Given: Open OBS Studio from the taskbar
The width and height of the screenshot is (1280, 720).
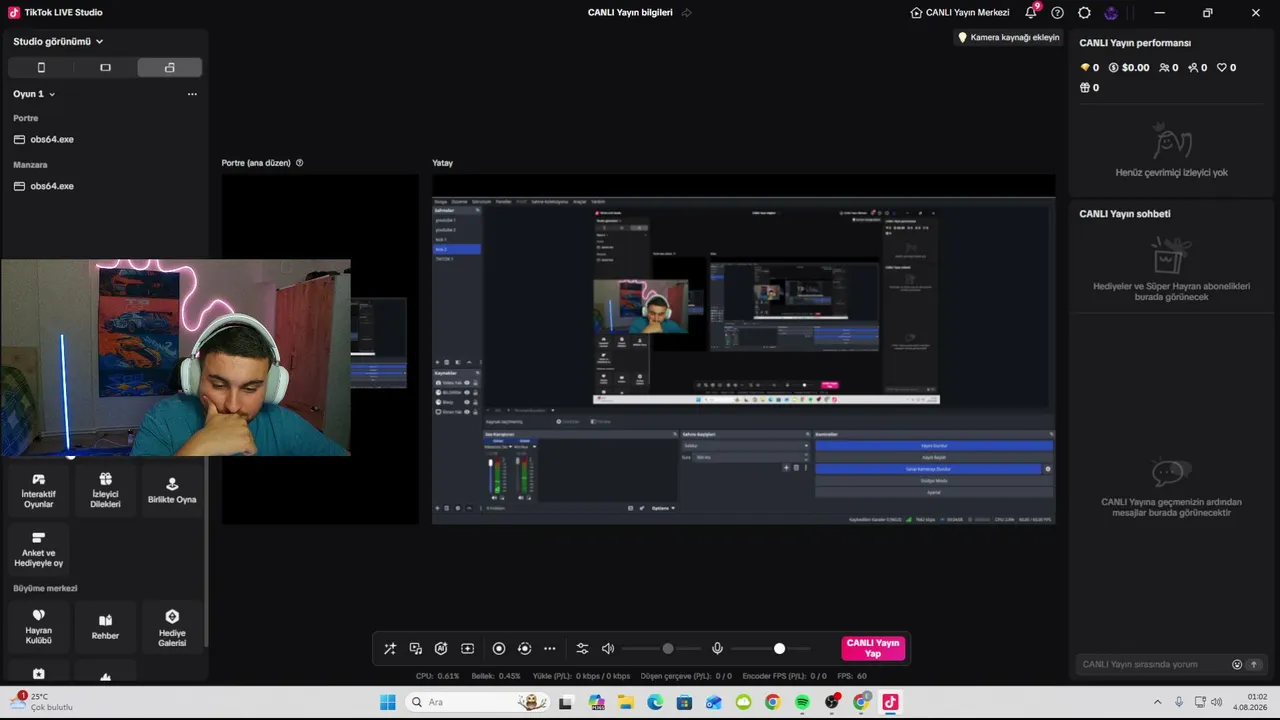Looking at the screenshot, I should click(832, 702).
